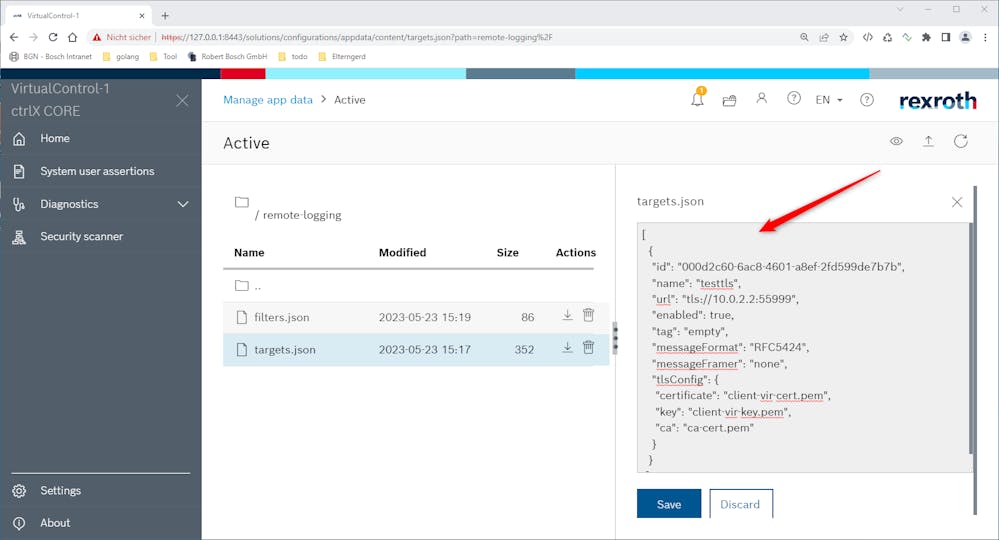Click the panel splitter handle dots
The image size is (999, 540).
[x=615, y=338]
